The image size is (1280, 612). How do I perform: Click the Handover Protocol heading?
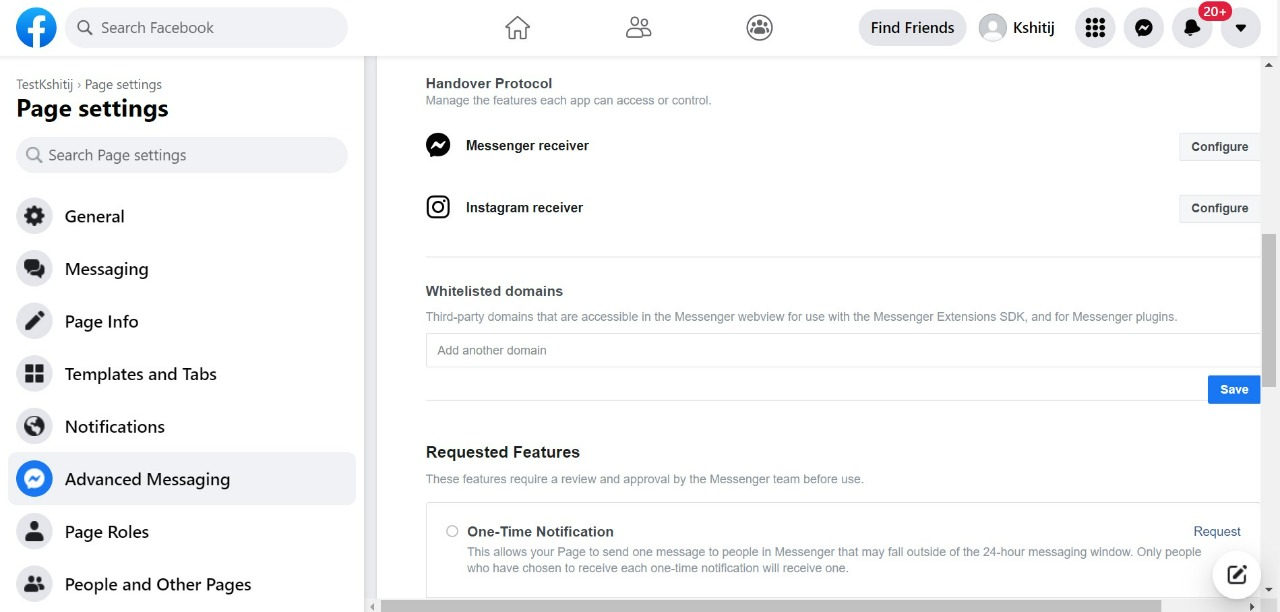[x=489, y=83]
